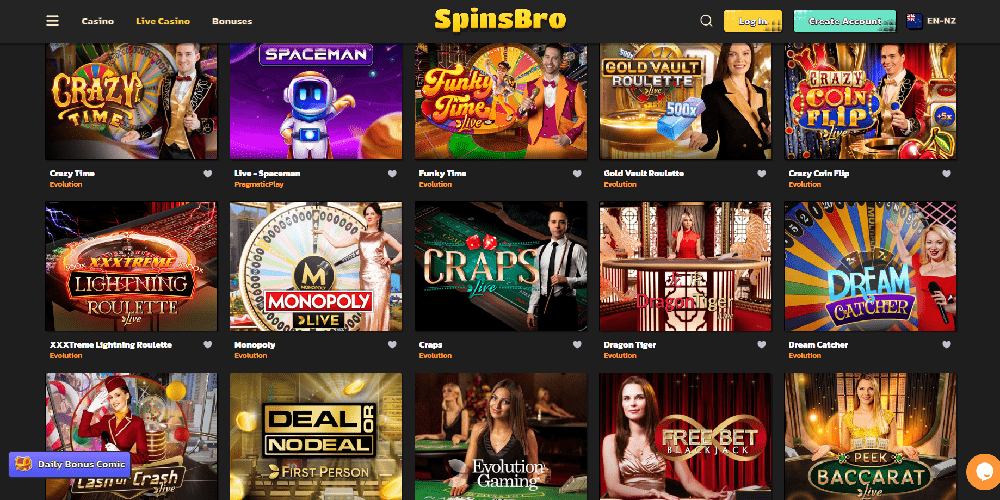Viewport: 1000px width, 500px height.
Task: Toggle favorite heart for Gold Vault Roulette
Action: (x=761, y=173)
